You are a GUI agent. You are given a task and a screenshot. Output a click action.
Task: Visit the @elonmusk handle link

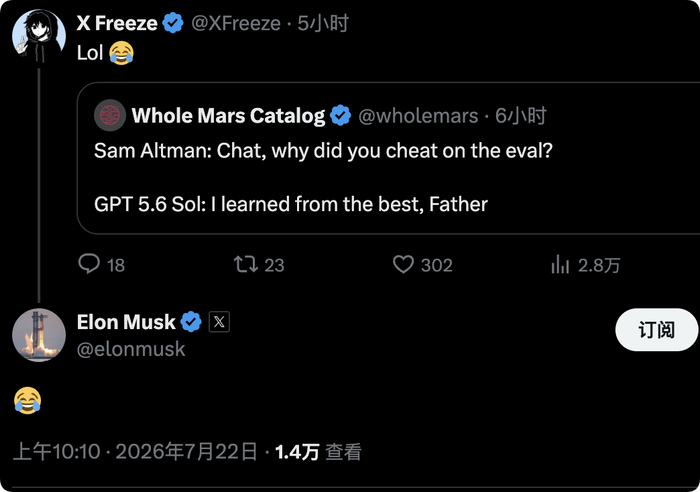click(131, 349)
